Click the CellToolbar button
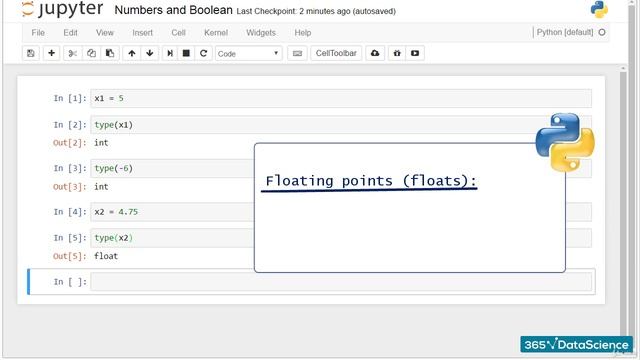This screenshot has width=640, height=360. [x=336, y=53]
